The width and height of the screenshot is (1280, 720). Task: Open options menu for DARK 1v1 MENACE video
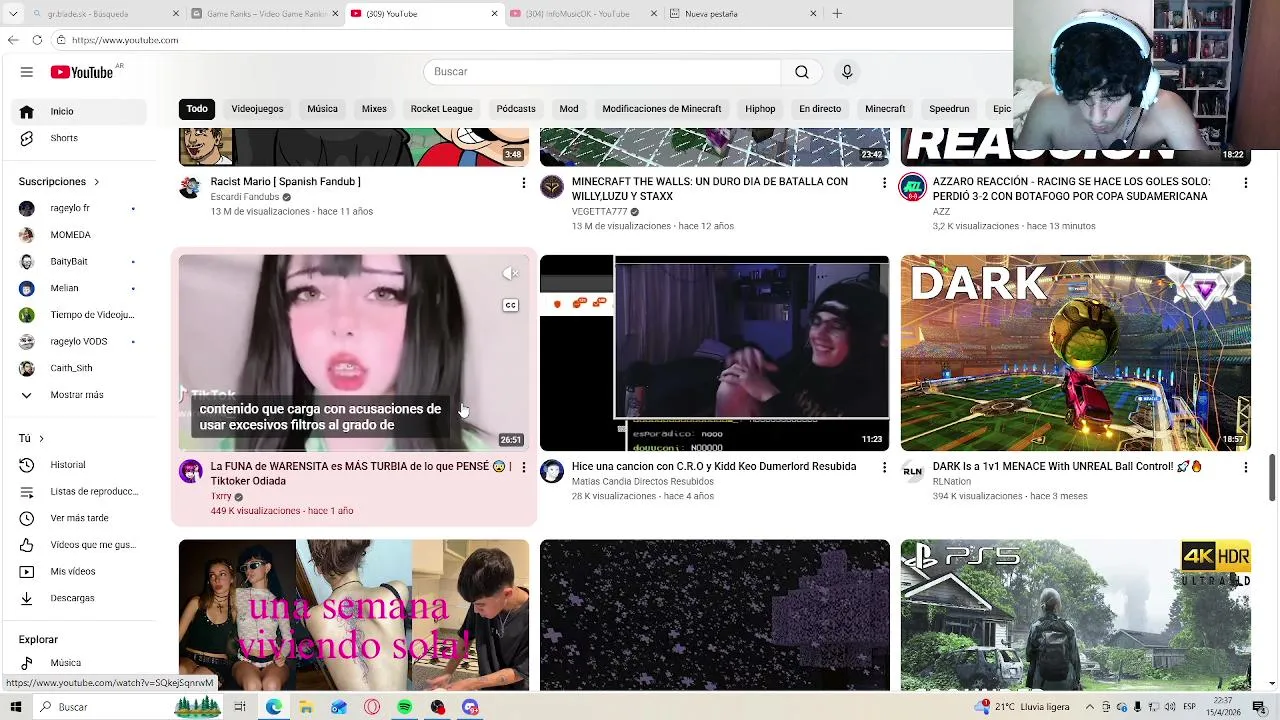(x=1245, y=467)
